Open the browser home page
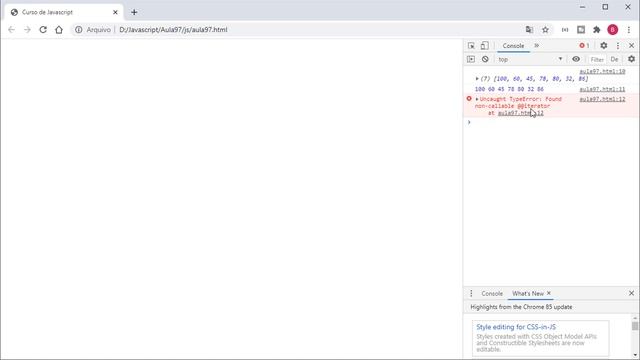This screenshot has width=640, height=360. point(59,30)
